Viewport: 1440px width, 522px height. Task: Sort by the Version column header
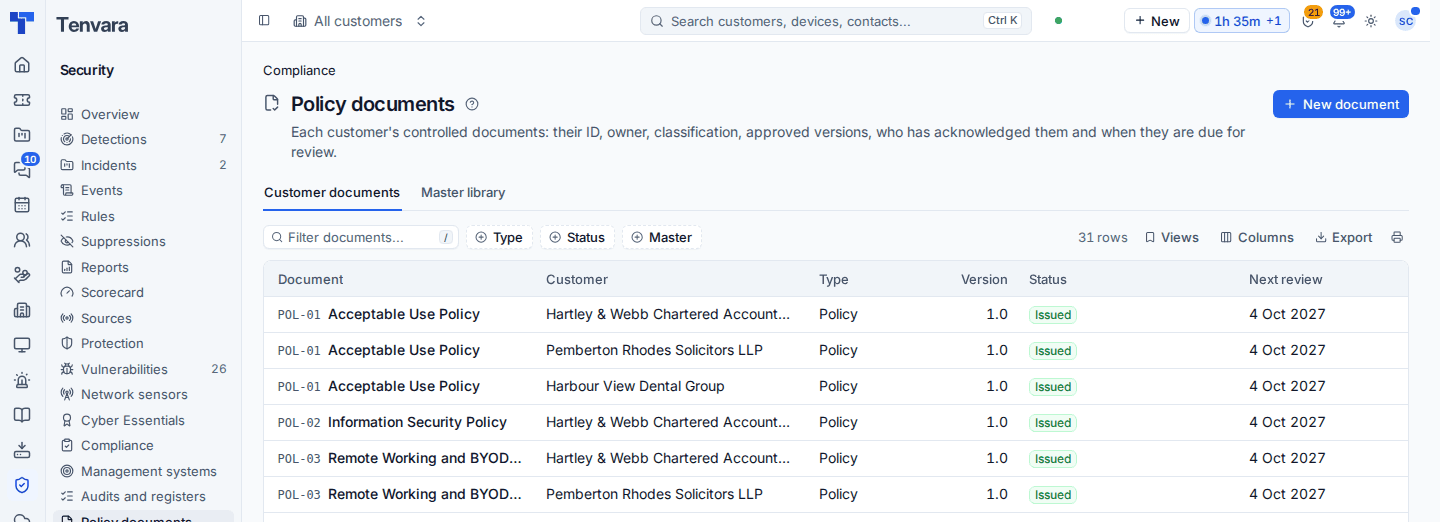click(x=984, y=279)
